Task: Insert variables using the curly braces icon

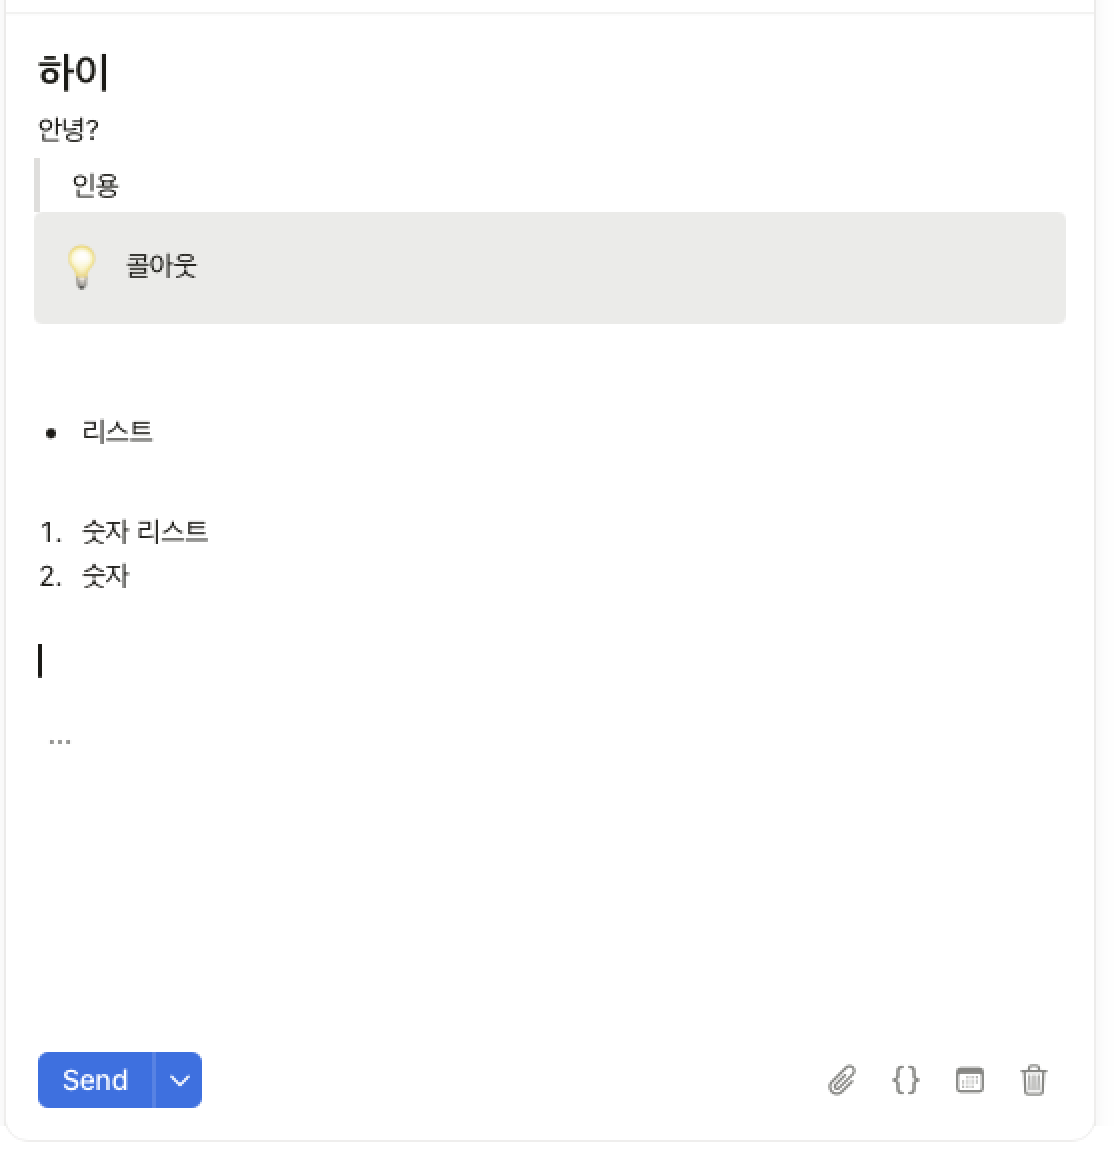Action: click(905, 1080)
